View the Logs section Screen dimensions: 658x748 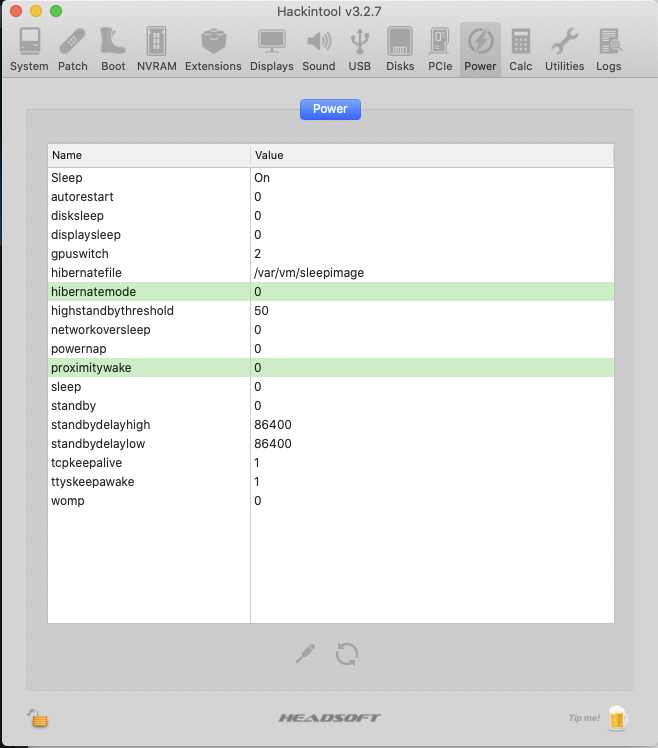[x=608, y=50]
